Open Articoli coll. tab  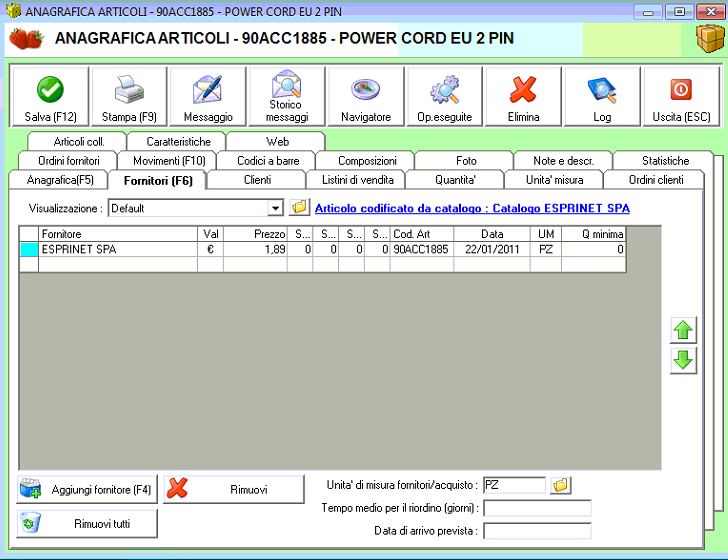click(78, 142)
